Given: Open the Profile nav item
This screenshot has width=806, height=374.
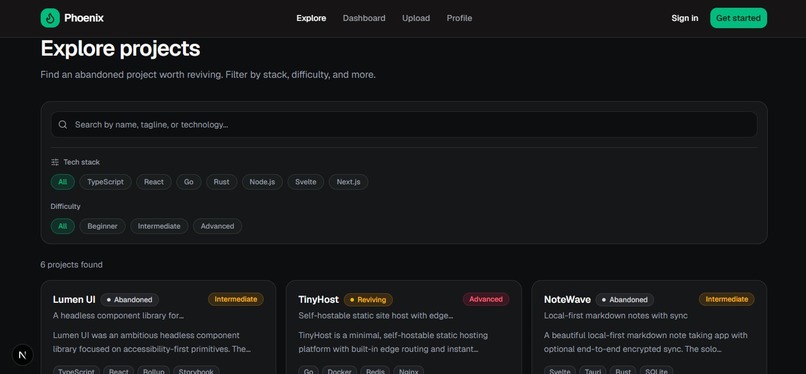Looking at the screenshot, I should 459,18.
